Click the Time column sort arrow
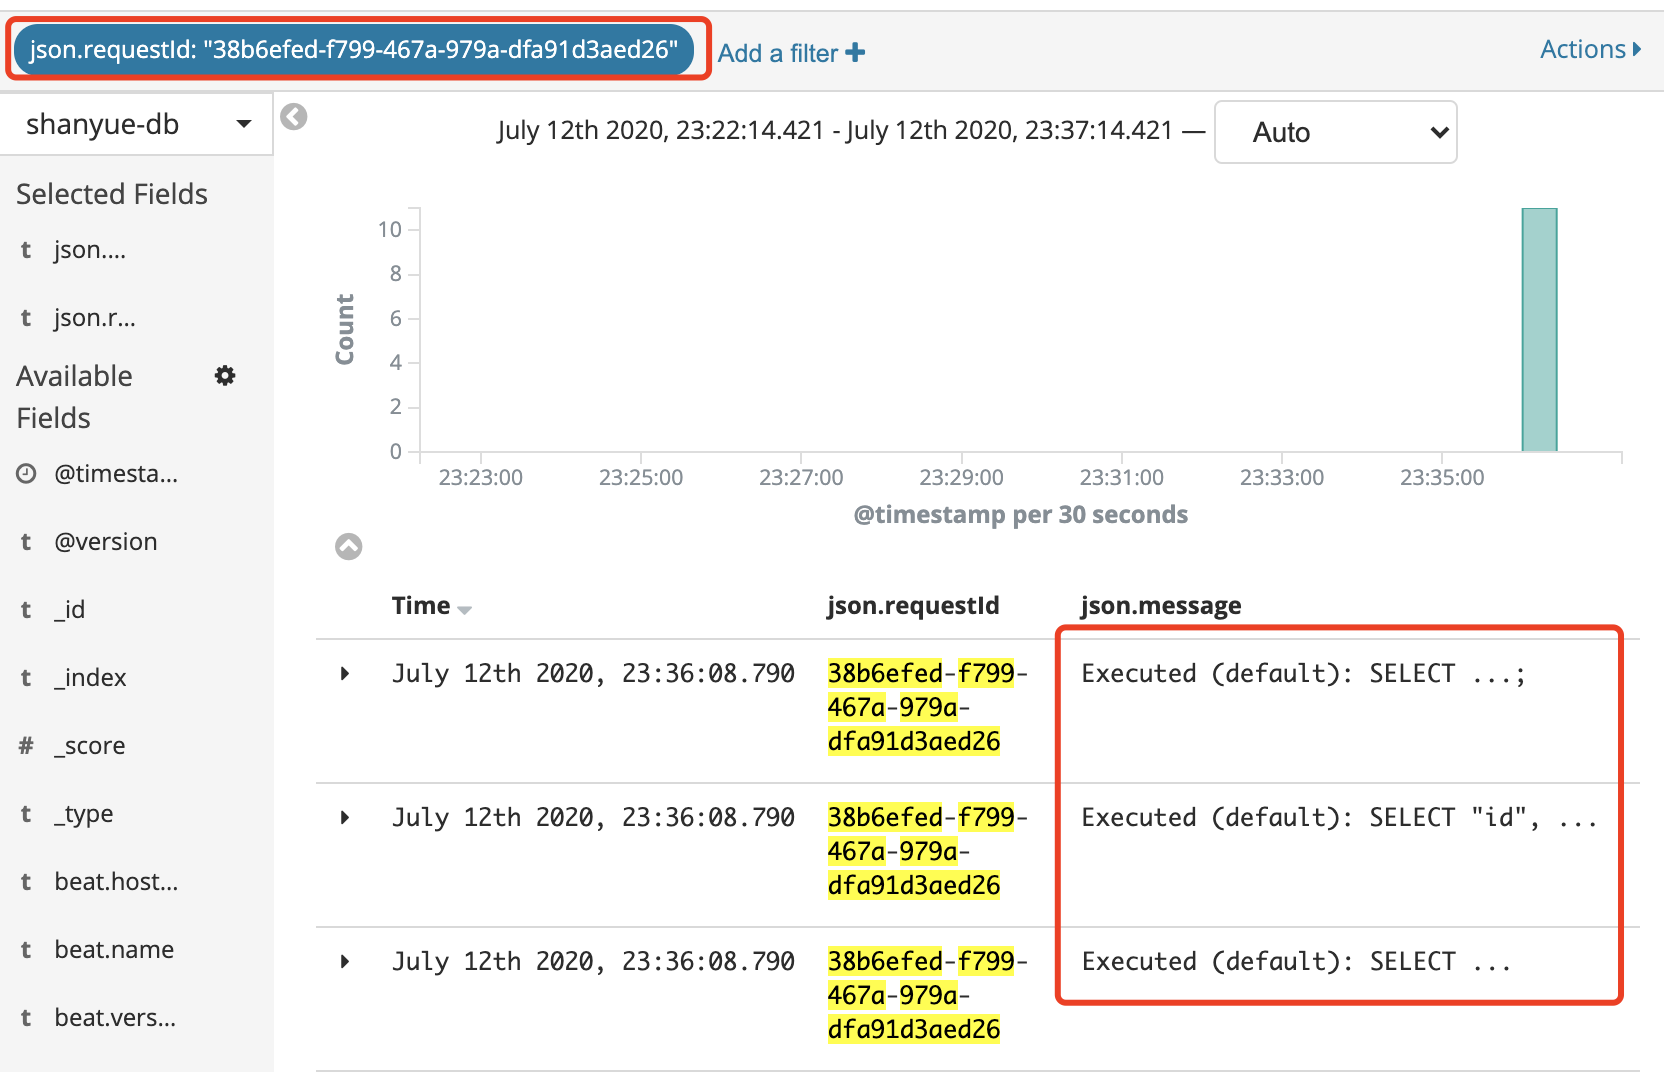 pos(464,609)
